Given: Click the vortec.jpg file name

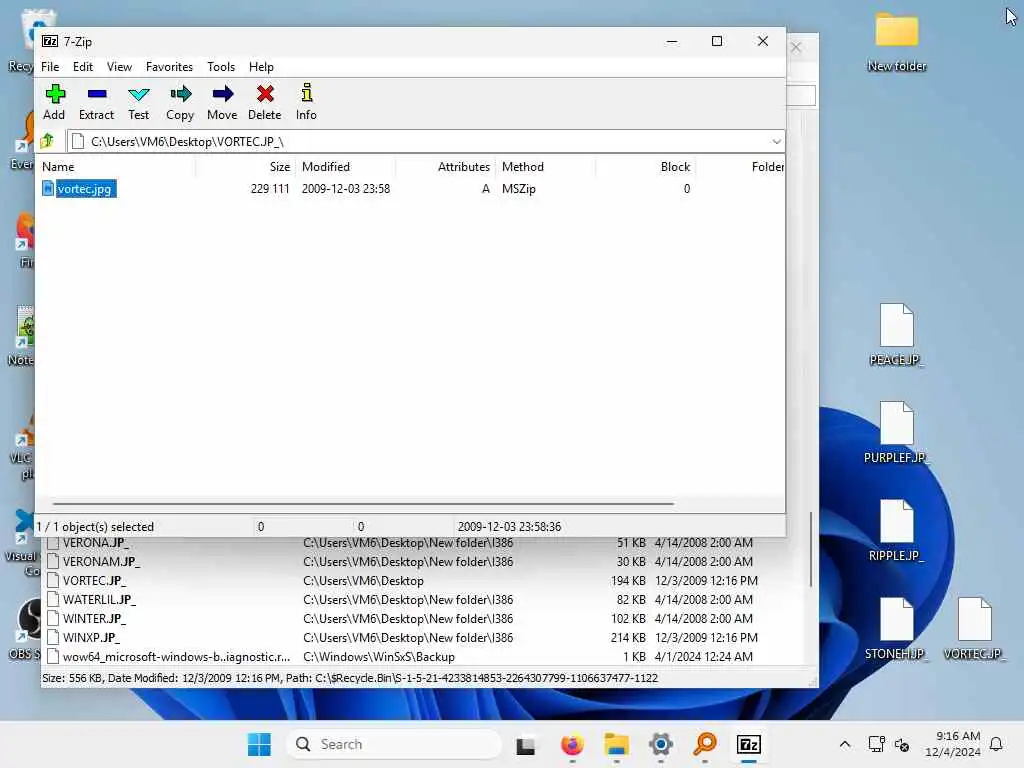Looking at the screenshot, I should coord(84,189).
